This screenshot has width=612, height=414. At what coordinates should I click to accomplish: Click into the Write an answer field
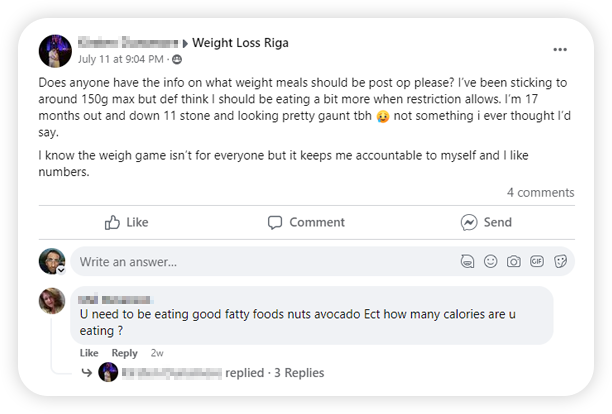(x=250, y=262)
